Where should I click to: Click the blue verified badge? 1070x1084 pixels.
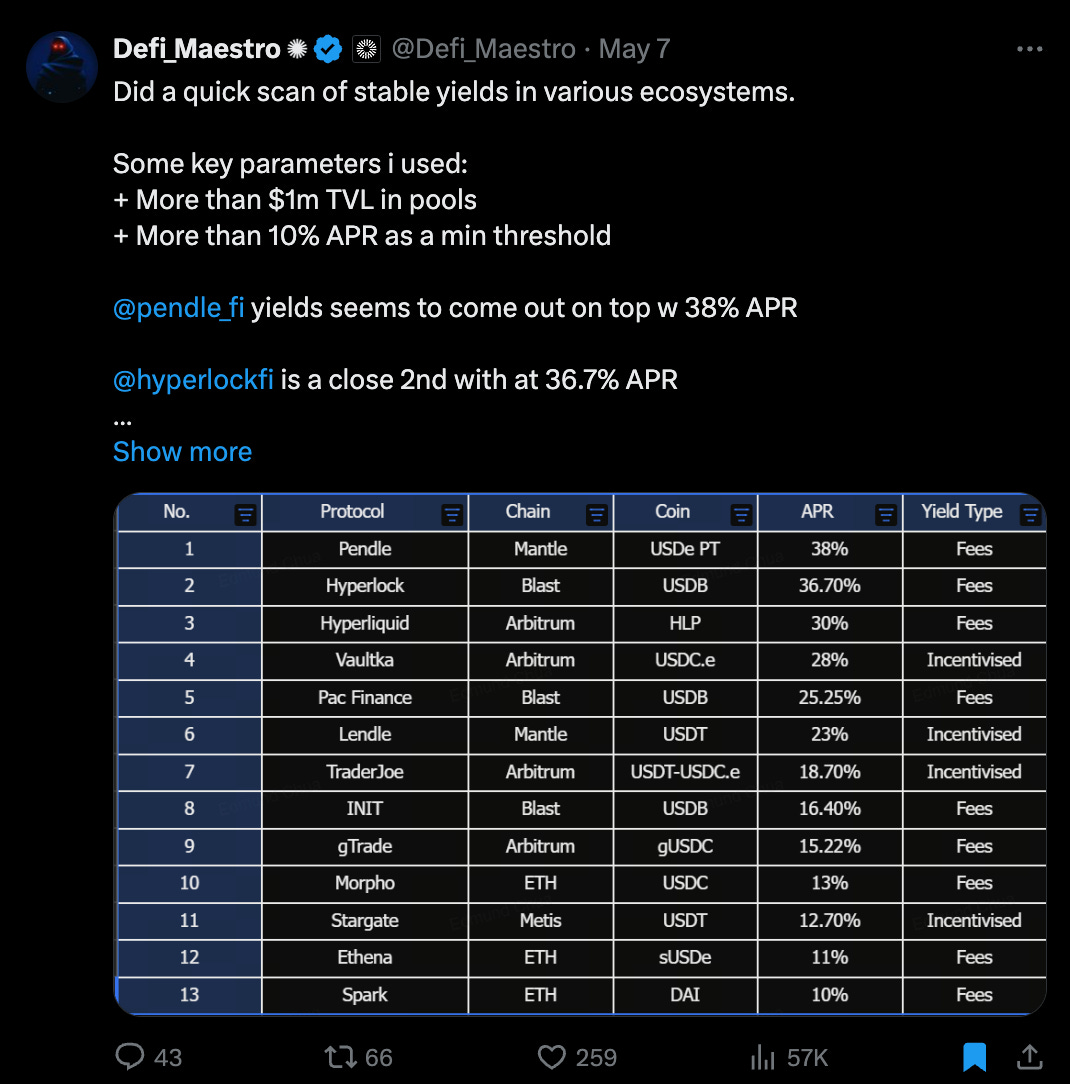click(328, 49)
